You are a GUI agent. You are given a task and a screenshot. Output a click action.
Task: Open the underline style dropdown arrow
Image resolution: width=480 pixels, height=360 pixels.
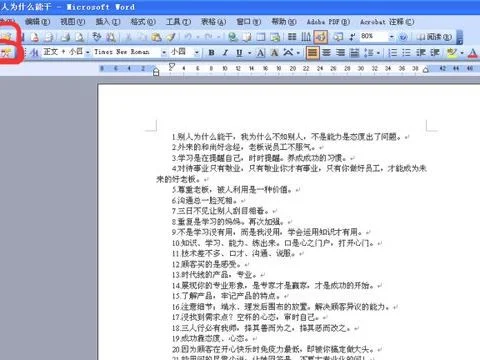(x=249, y=53)
